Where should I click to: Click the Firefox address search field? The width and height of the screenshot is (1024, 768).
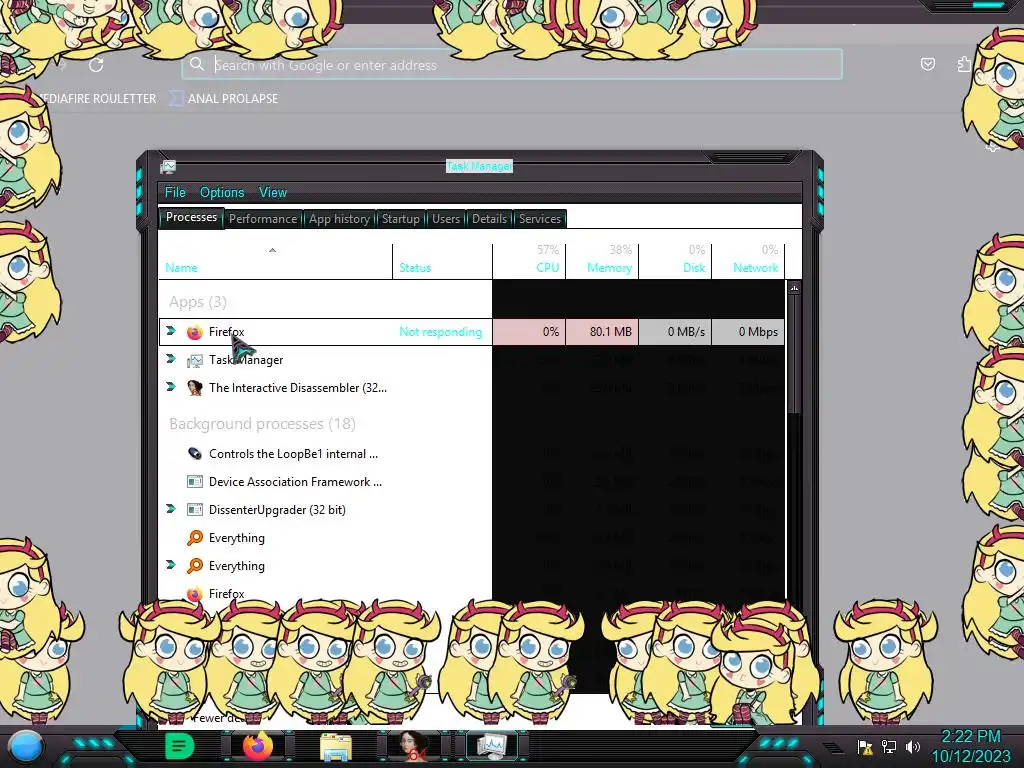tap(512, 65)
